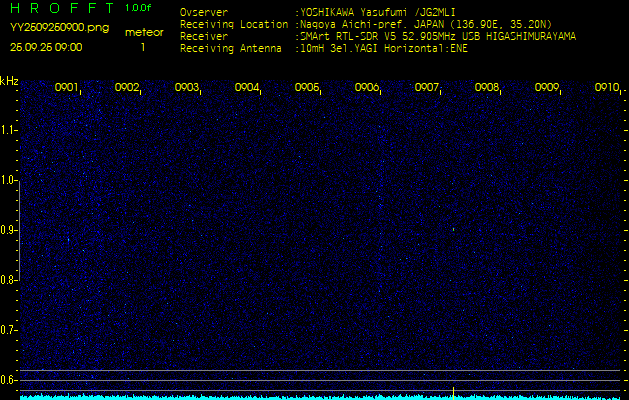Click the bright meteor echo near 0.9 kHz
629x400 pixels.
453,229
